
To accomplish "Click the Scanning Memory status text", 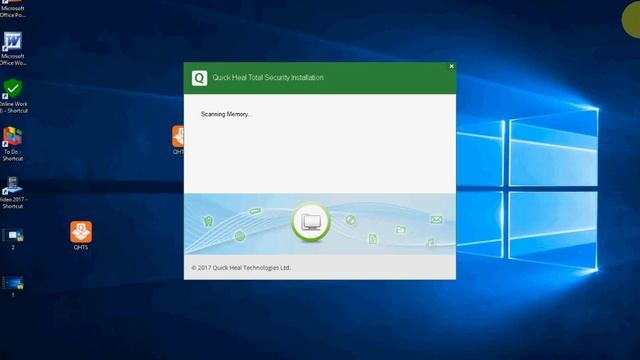I will (226, 114).
